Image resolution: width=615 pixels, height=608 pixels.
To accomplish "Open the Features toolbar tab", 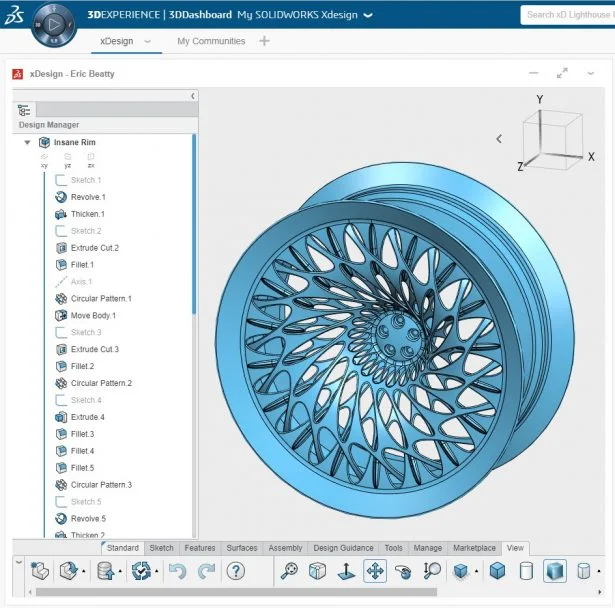I will [200, 548].
